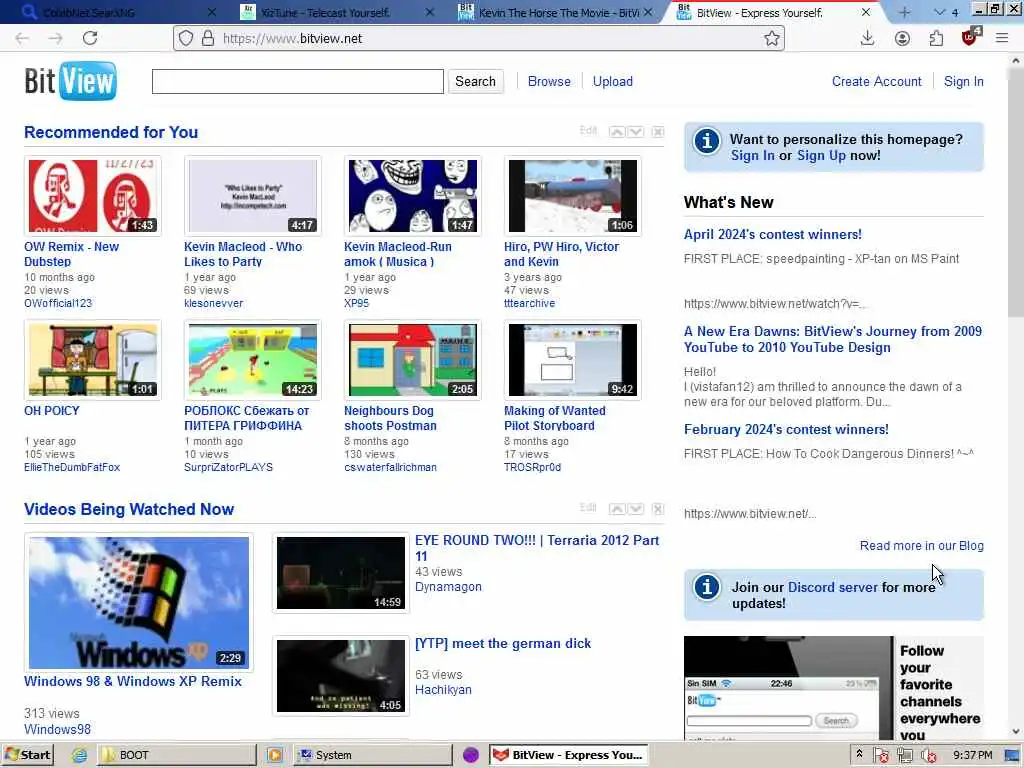Click the browser Back arrow
Viewport: 1024px width, 768px height.
click(22, 39)
